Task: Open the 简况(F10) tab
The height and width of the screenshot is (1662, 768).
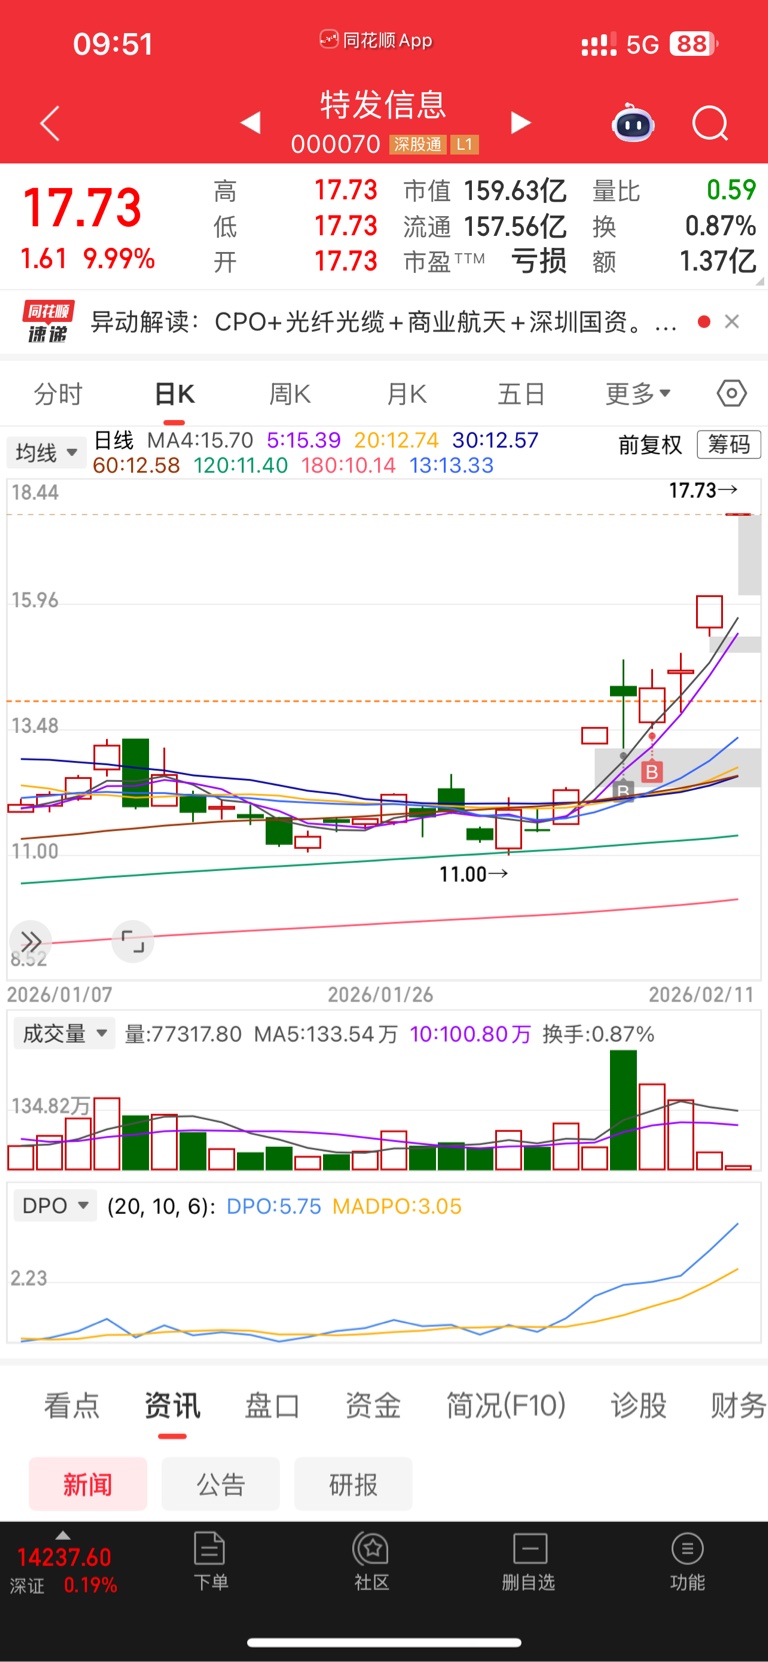Action: pyautogui.click(x=506, y=1406)
